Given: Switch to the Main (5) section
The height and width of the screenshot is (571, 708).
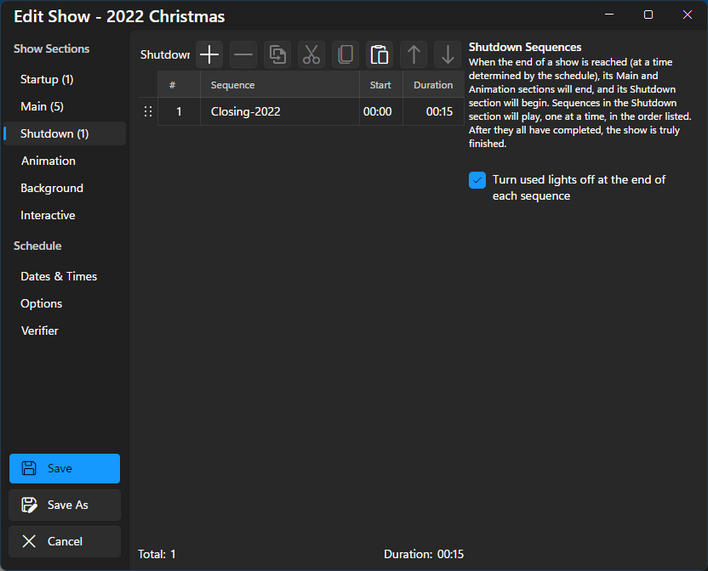Looking at the screenshot, I should [x=42, y=106].
